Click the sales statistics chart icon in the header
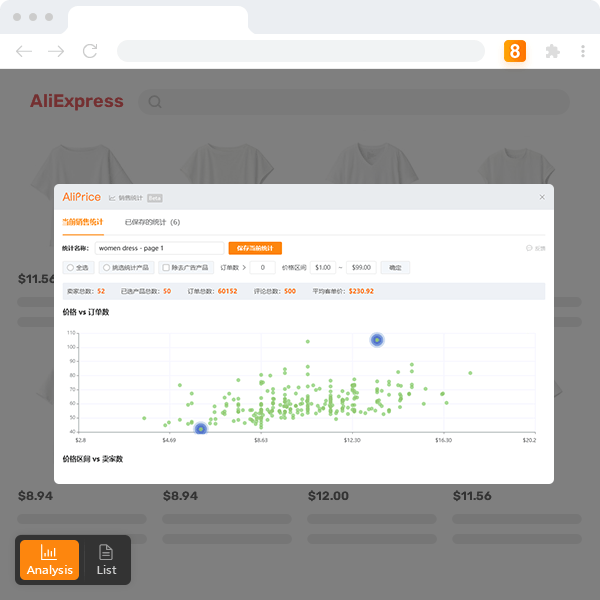 pos(112,198)
